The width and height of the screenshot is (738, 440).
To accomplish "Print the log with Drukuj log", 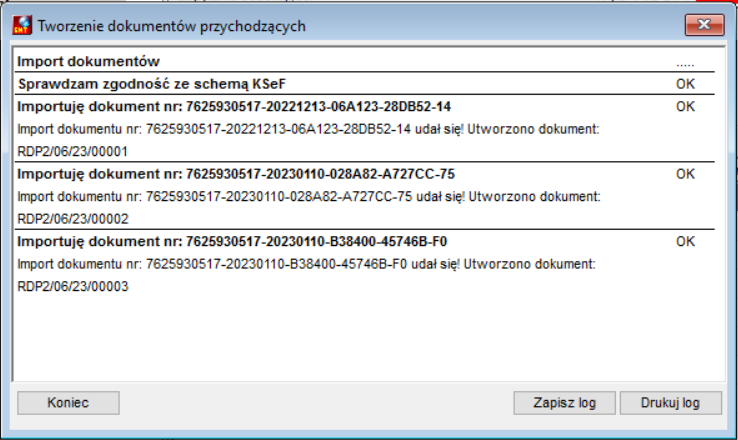I will 670,403.
